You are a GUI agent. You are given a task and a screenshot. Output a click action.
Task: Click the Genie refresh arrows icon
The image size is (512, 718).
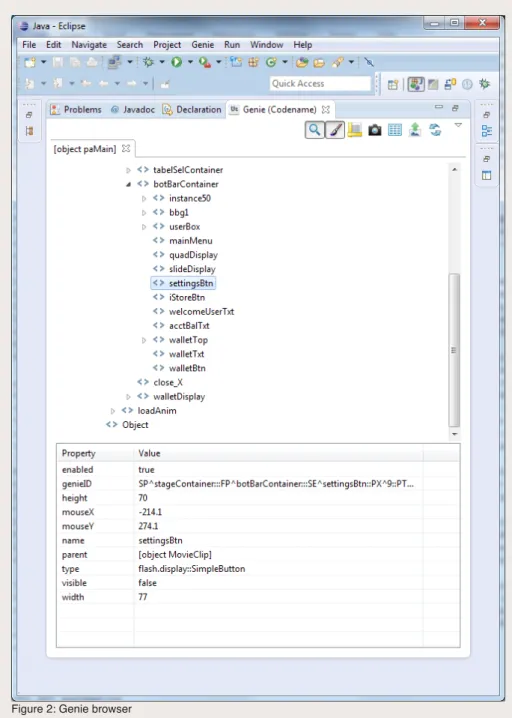pos(435,130)
